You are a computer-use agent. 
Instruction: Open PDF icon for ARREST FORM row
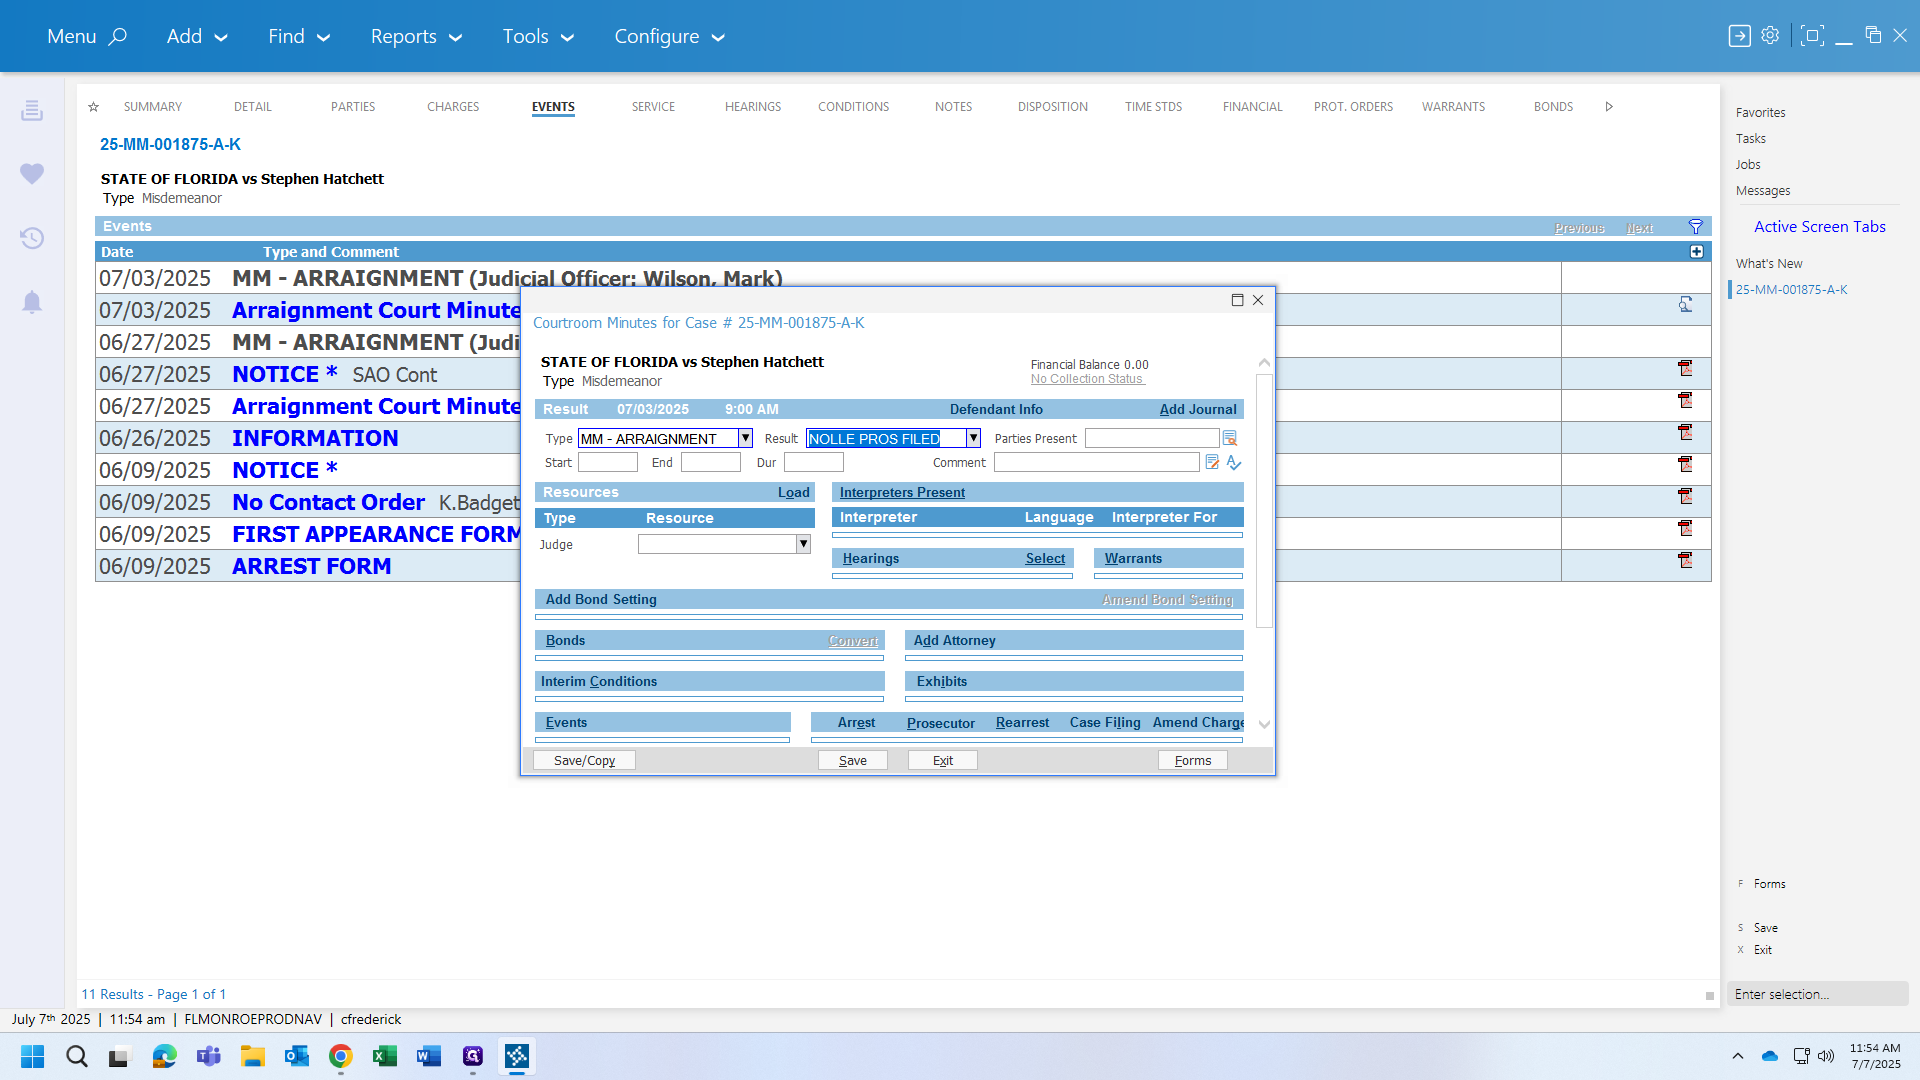[x=1685, y=561]
